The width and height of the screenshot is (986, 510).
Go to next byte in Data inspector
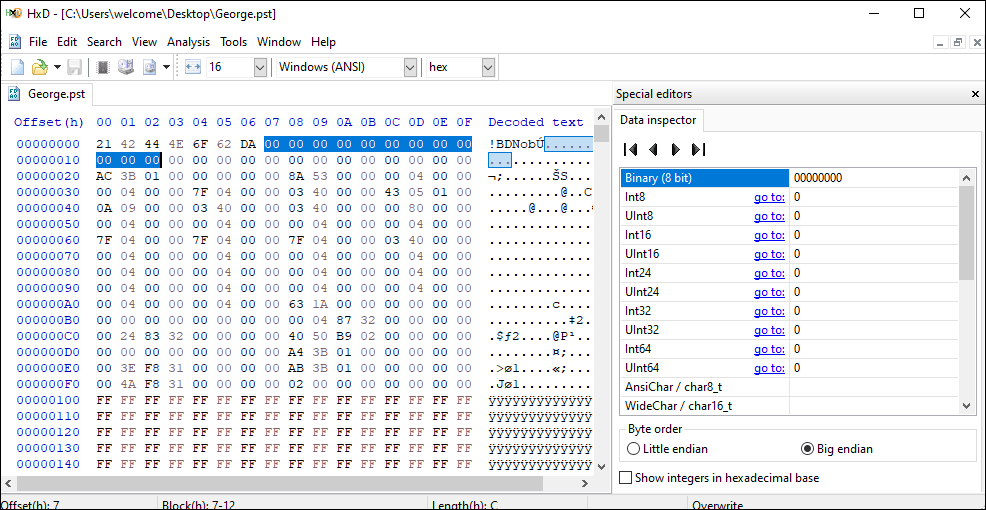(x=676, y=149)
